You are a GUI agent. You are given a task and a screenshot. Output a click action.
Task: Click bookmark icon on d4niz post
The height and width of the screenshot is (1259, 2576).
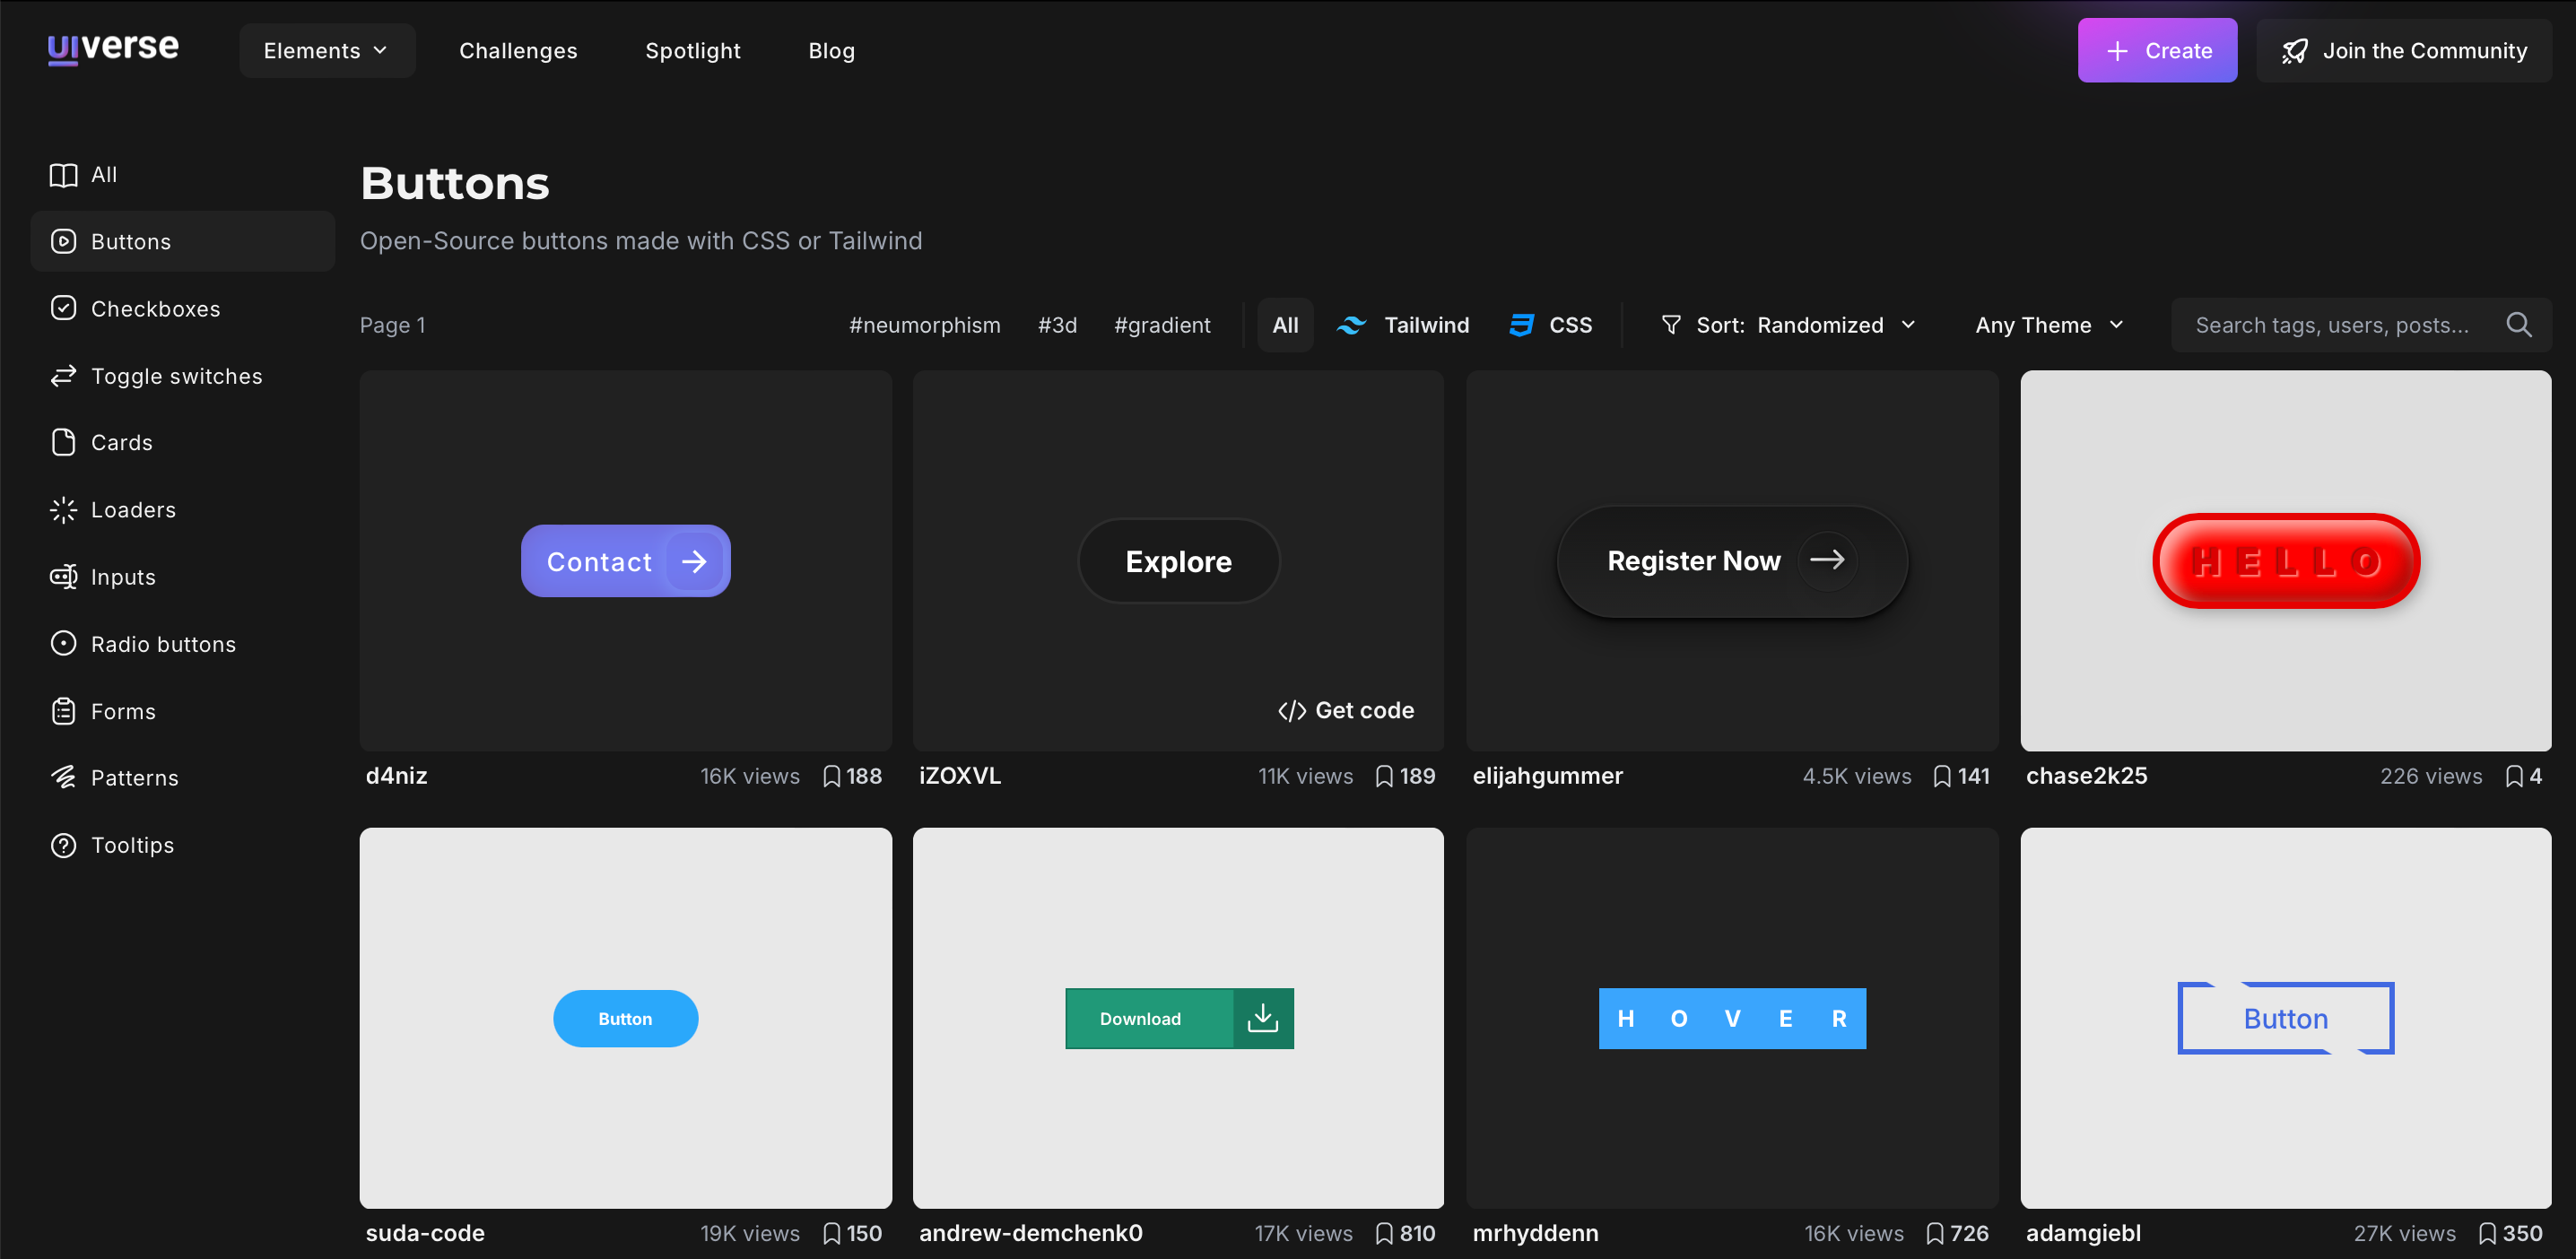click(x=831, y=776)
